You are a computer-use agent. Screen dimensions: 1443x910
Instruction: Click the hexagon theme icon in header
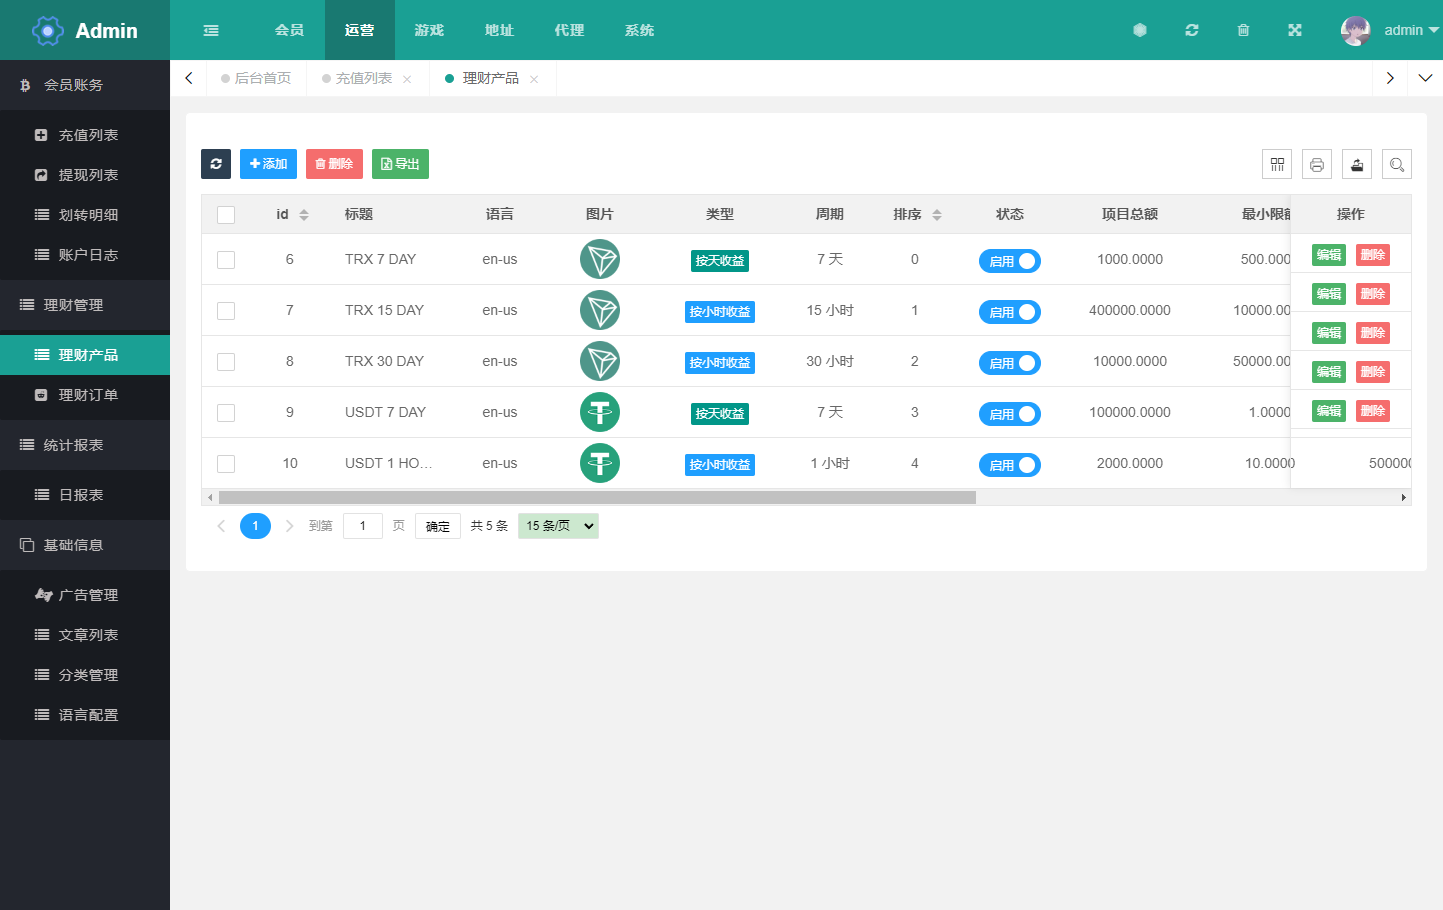tap(1140, 30)
